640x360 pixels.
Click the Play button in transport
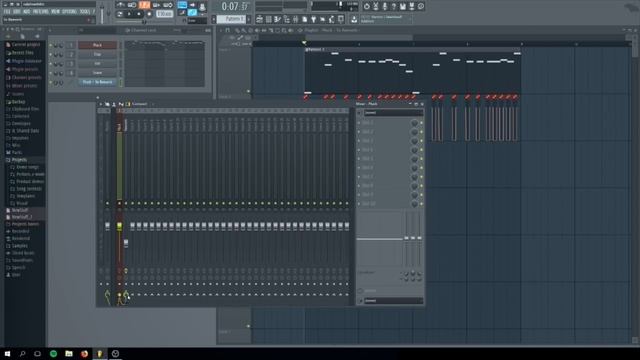[x=129, y=14]
